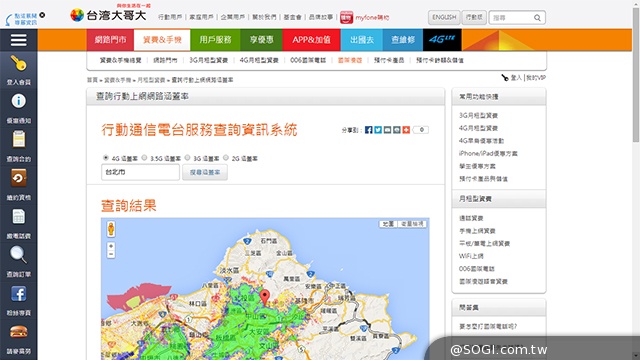The height and width of the screenshot is (360, 640).
Task: Click the orange plus share icon
Action: [406, 130]
